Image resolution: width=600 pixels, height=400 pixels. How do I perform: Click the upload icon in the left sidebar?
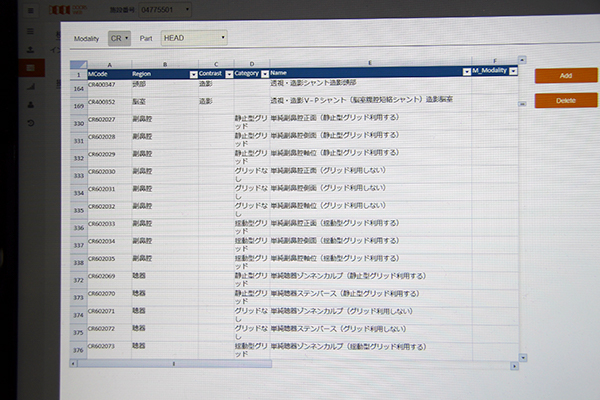30,50
